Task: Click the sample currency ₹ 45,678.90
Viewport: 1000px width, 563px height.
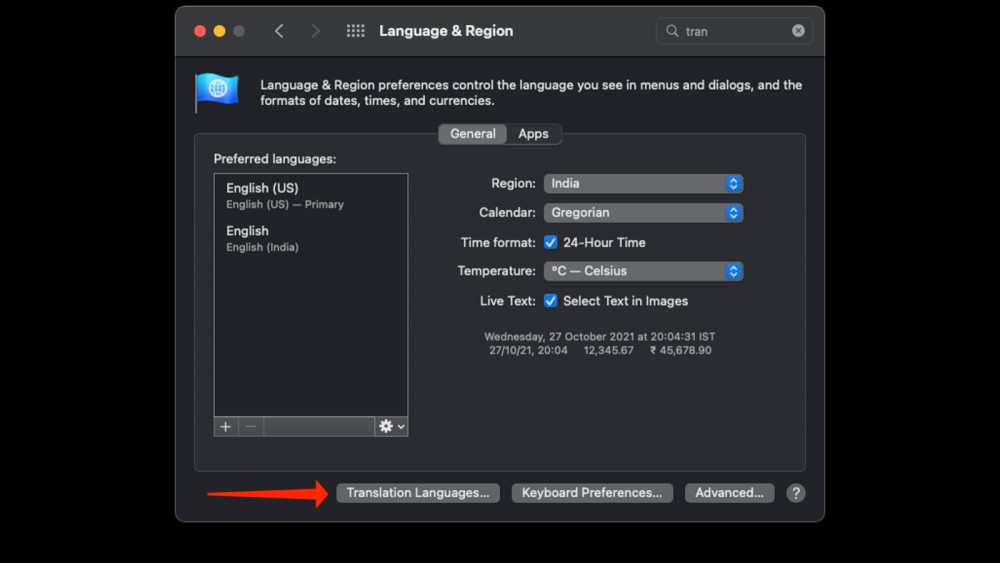Action: coord(680,350)
